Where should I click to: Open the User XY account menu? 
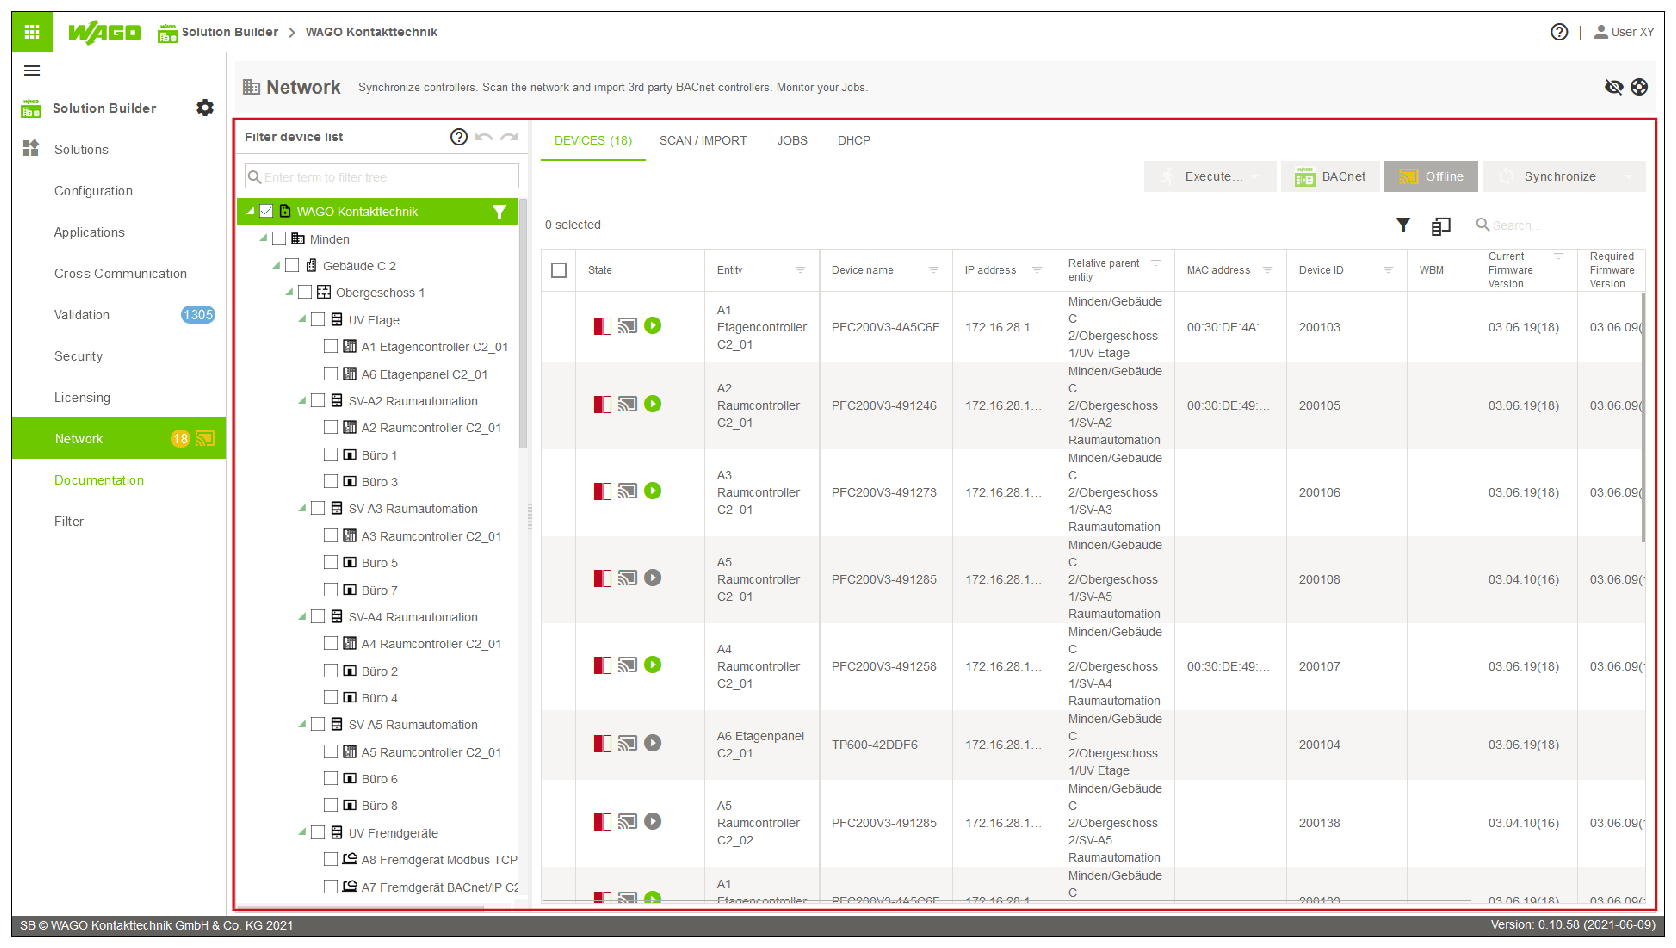[x=1624, y=32]
